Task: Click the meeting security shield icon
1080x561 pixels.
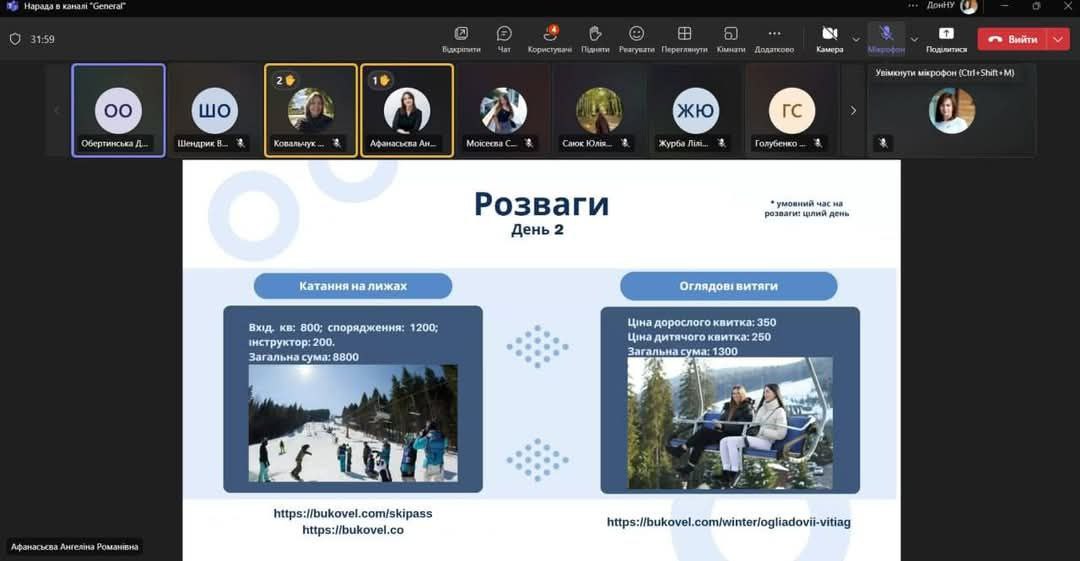Action: point(15,39)
